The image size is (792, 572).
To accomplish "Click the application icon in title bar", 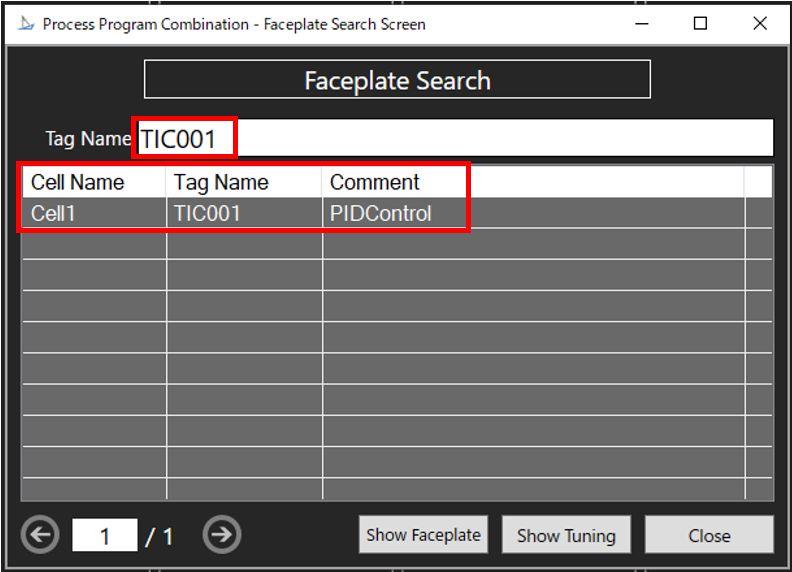I will click(x=26, y=24).
